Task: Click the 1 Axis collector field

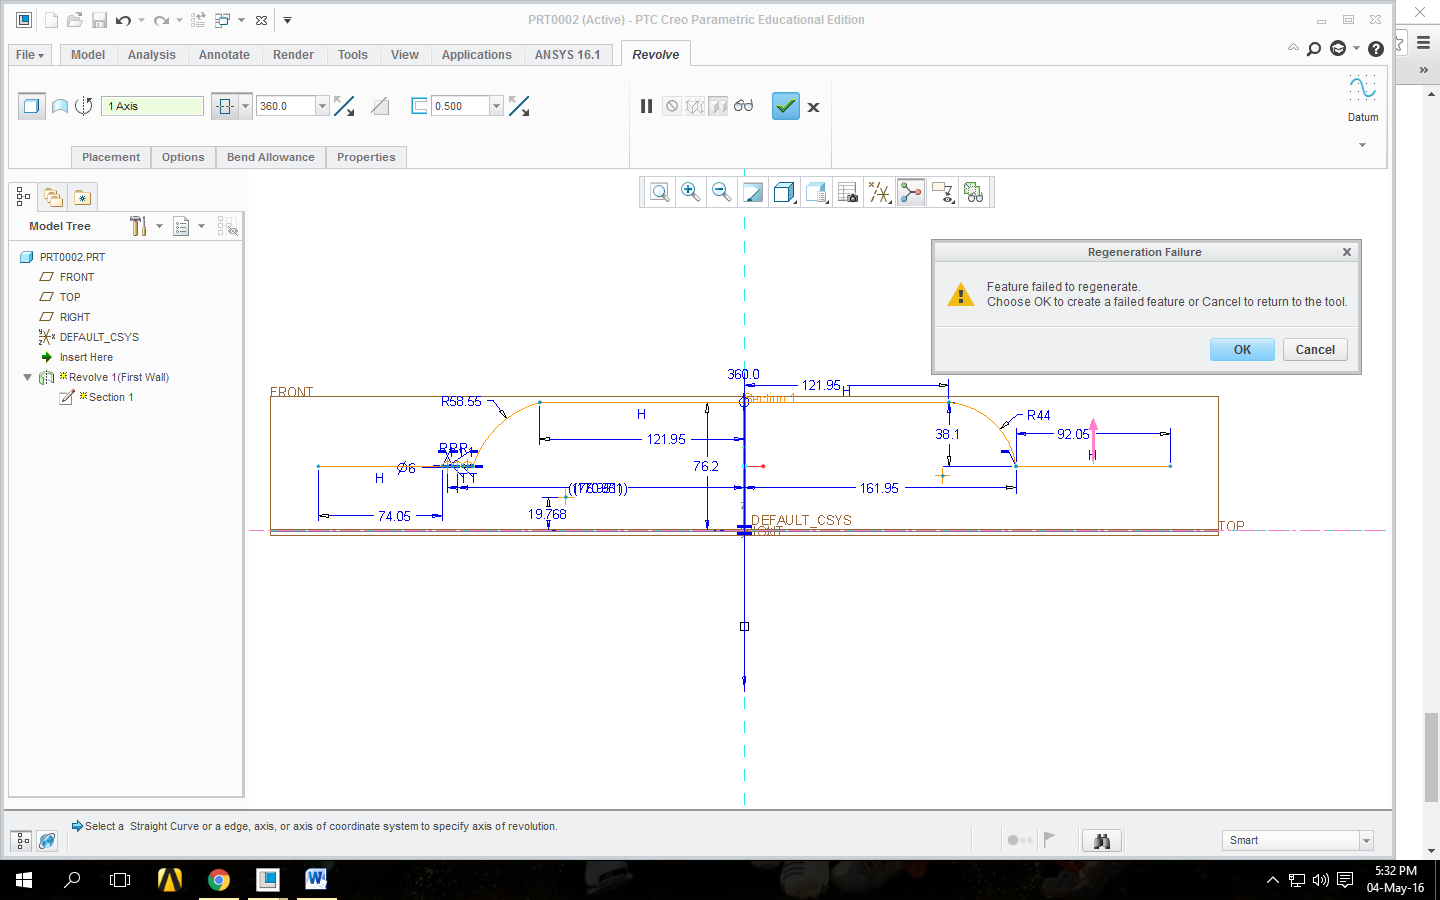Action: 152,106
